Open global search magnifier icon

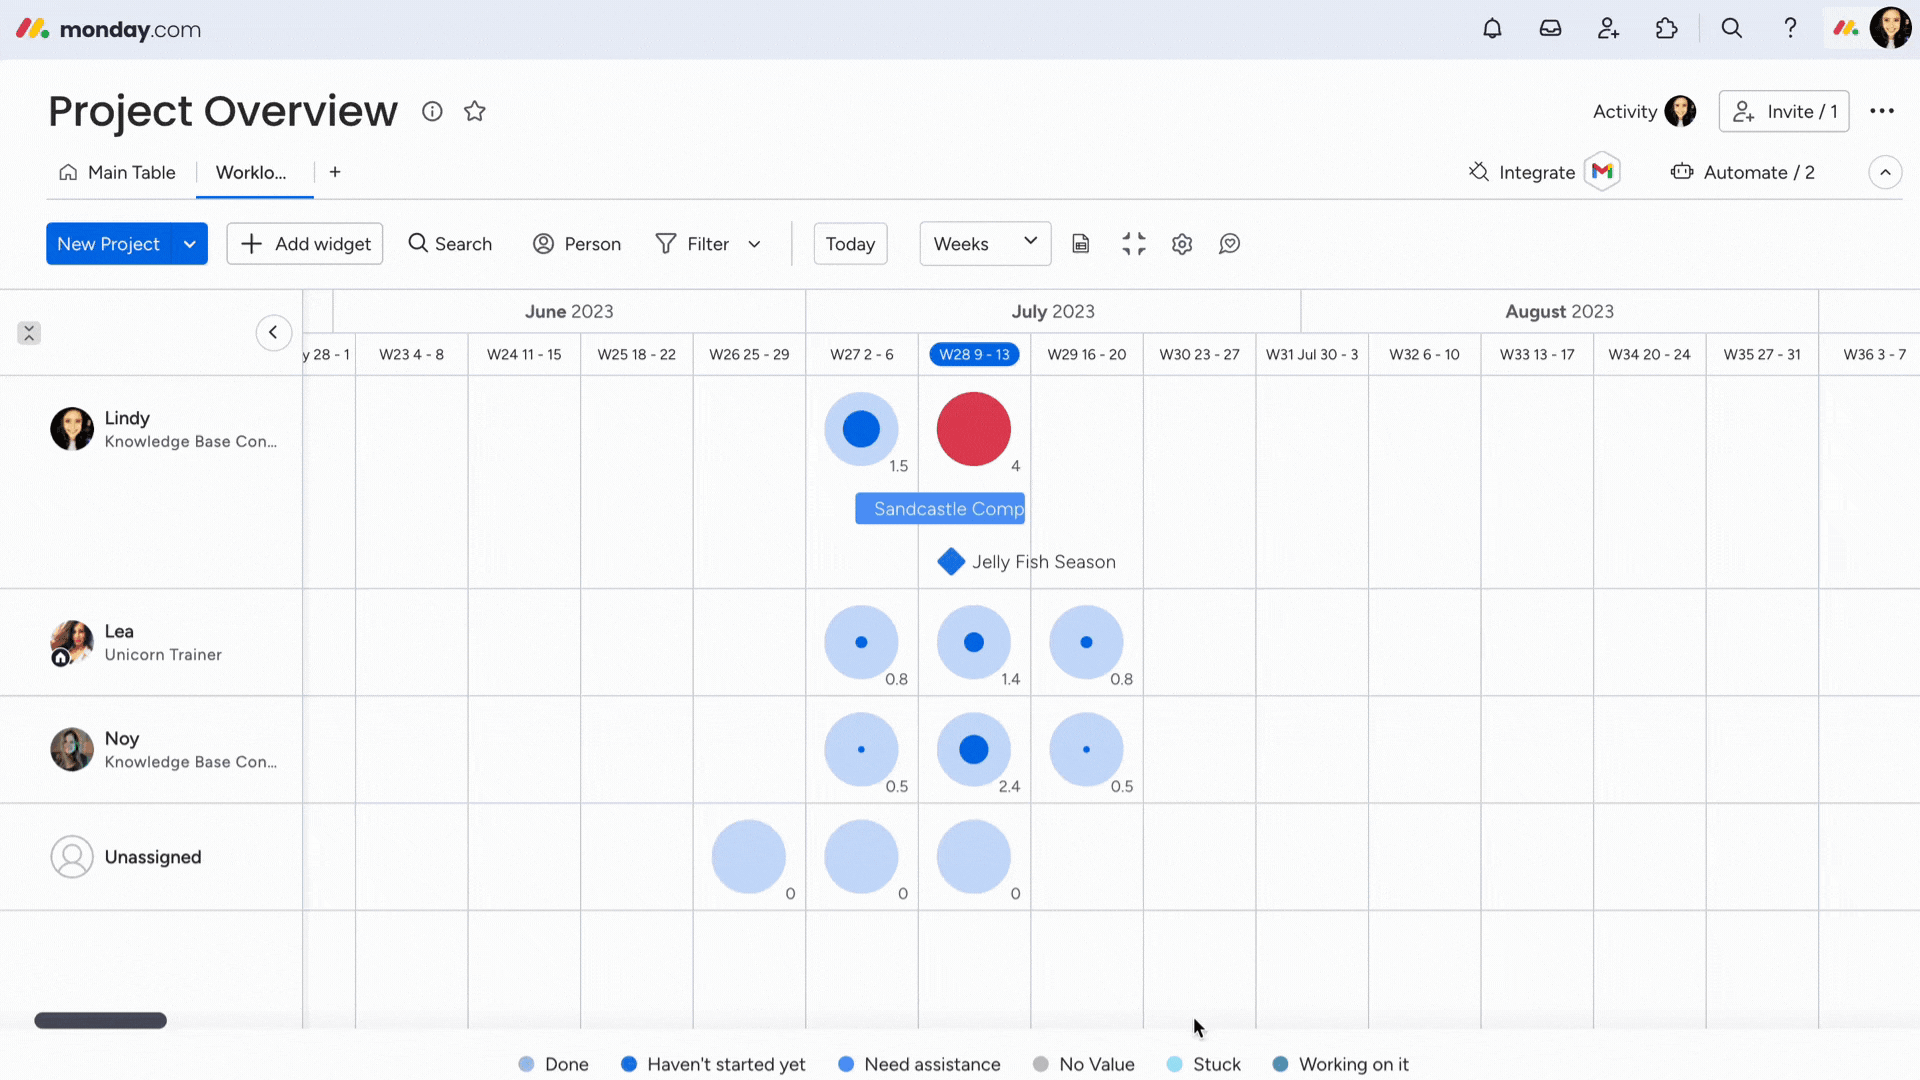1732,28
